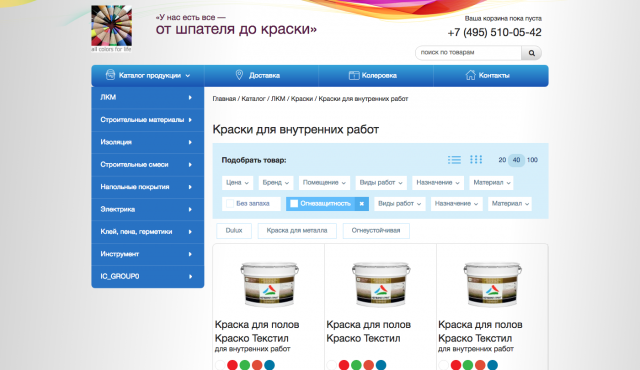Switch to list view icon
640x370 pixels.
pyautogui.click(x=454, y=160)
